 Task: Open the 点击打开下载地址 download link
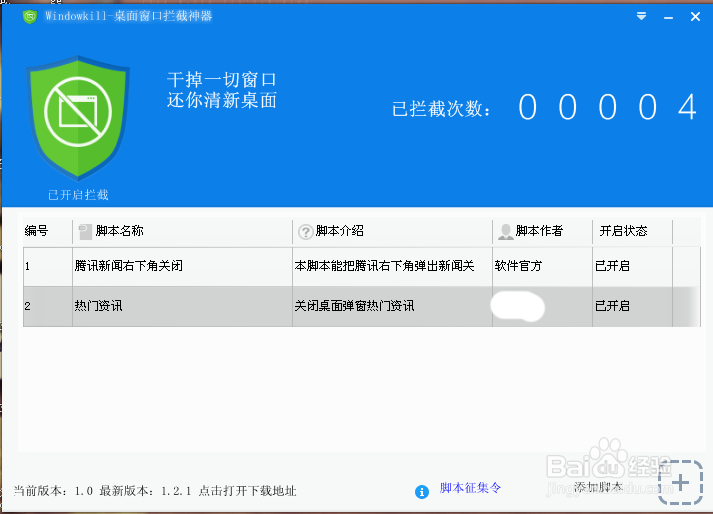pos(247,491)
